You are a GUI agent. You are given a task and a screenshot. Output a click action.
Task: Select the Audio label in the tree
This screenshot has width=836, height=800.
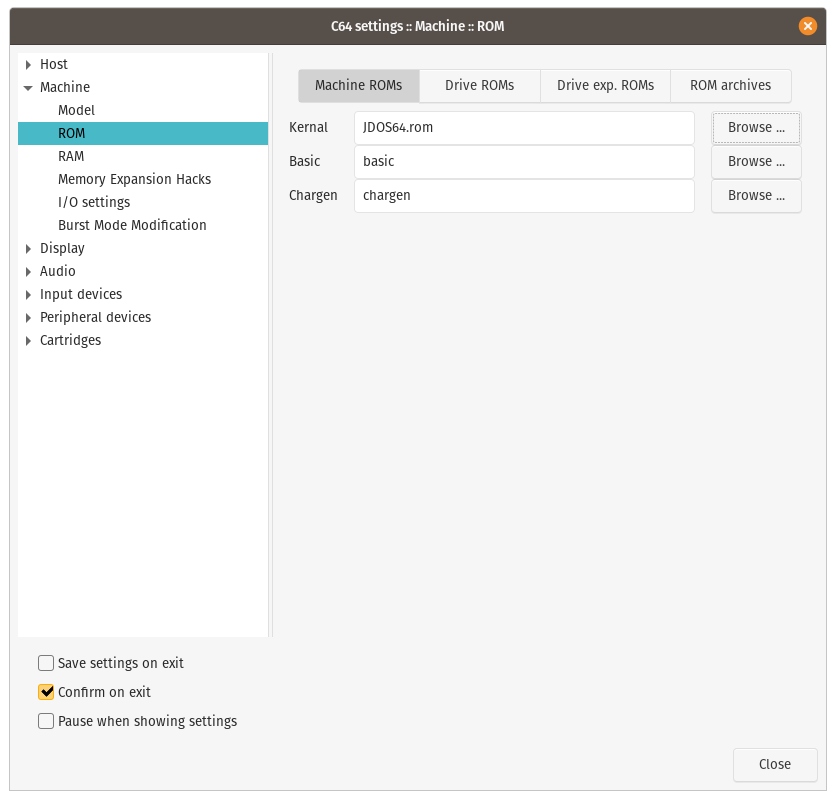58,271
